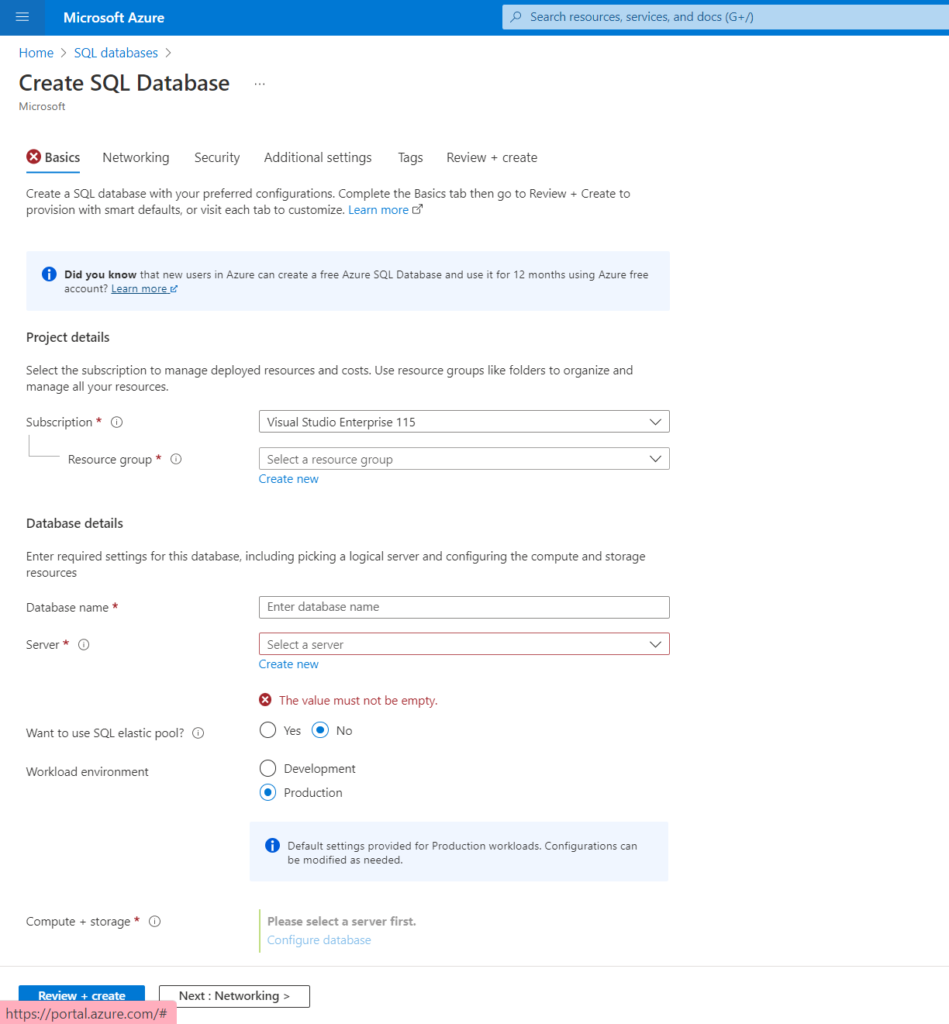Click the Server info icon
949x1024 pixels.
pyautogui.click(x=84, y=645)
